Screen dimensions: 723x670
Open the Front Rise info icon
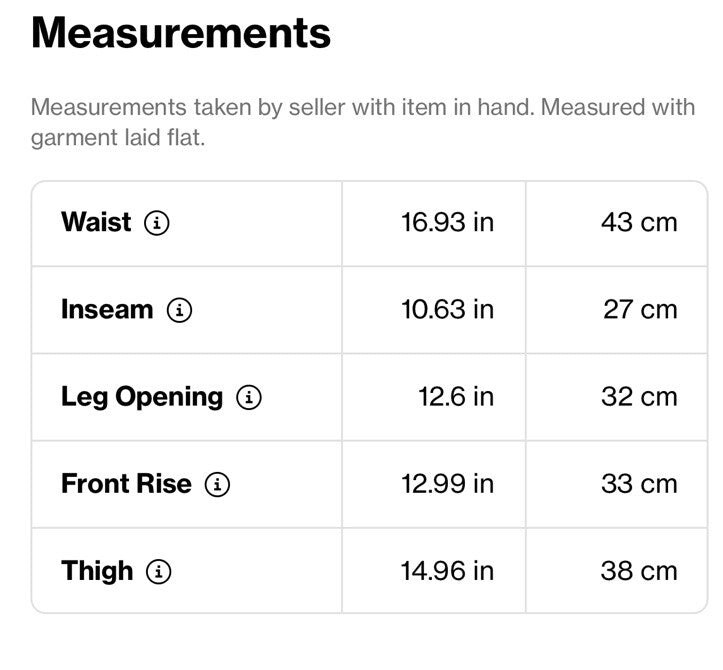pyautogui.click(x=217, y=484)
